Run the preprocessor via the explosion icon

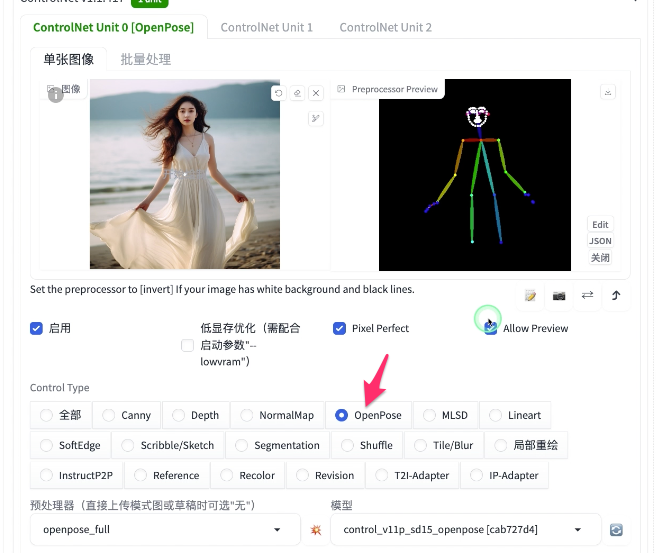(x=316, y=530)
